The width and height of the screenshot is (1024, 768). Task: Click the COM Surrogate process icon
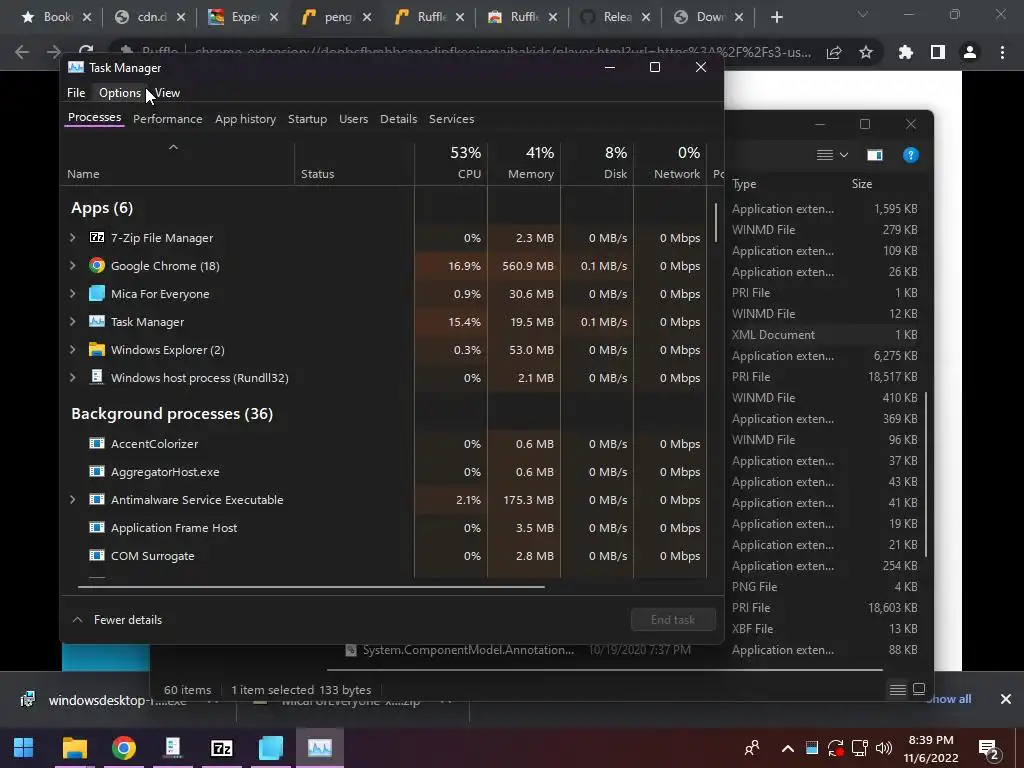tap(97, 556)
